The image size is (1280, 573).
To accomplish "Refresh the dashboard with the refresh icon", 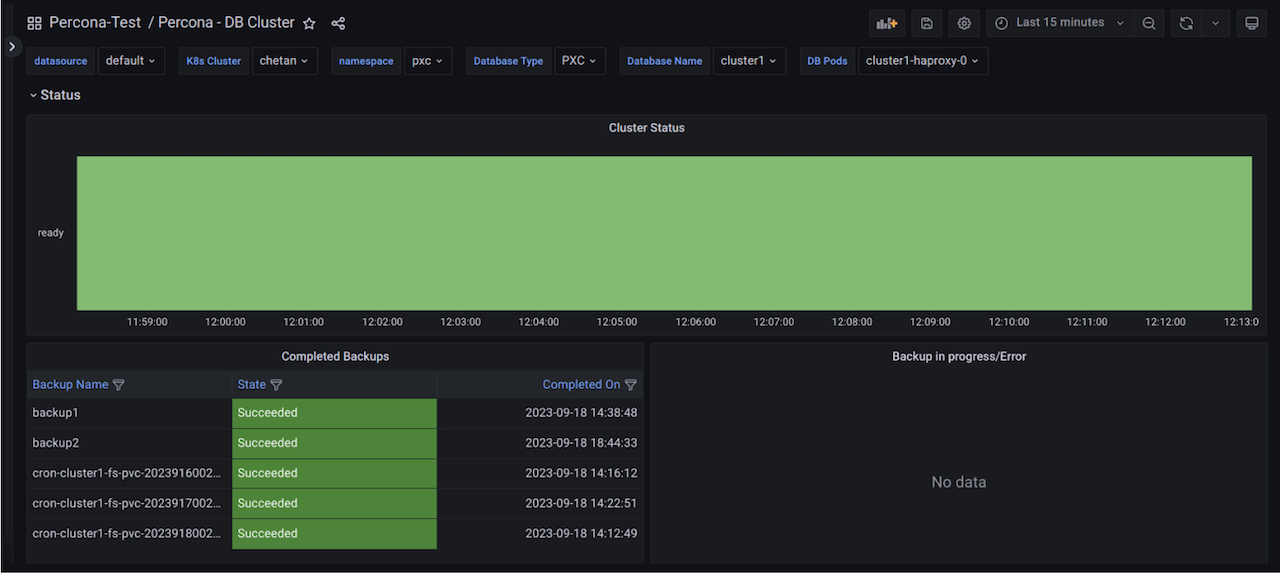I will pyautogui.click(x=1186, y=23).
